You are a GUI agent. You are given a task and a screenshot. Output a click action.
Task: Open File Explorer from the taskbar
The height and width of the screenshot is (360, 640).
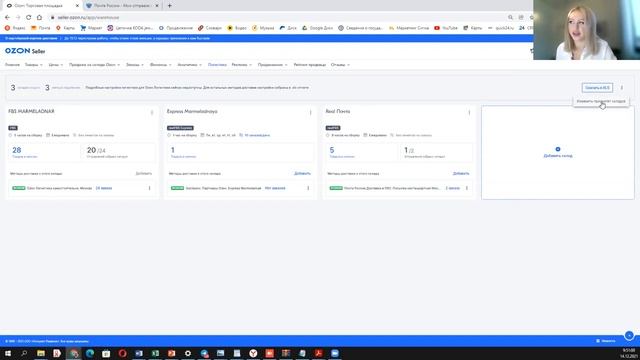coord(41,353)
